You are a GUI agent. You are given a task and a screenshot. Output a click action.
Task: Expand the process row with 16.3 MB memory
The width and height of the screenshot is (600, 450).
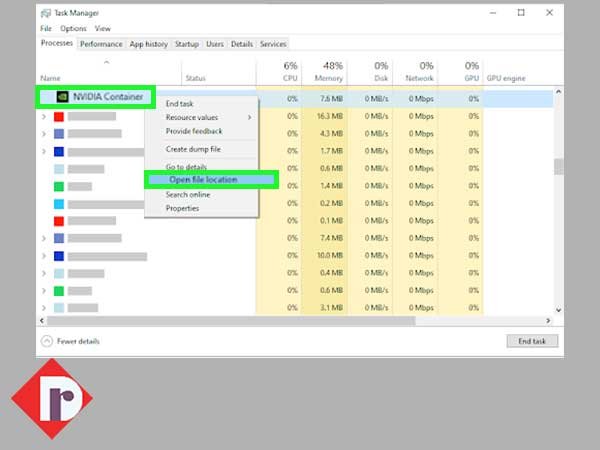coord(44,116)
